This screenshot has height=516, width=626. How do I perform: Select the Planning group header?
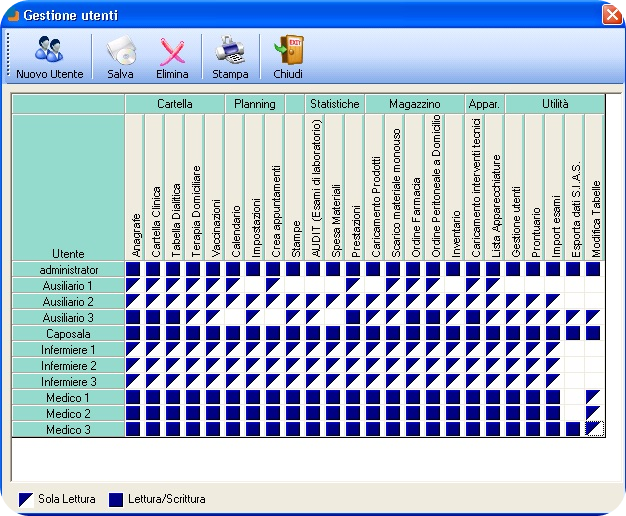click(x=255, y=104)
